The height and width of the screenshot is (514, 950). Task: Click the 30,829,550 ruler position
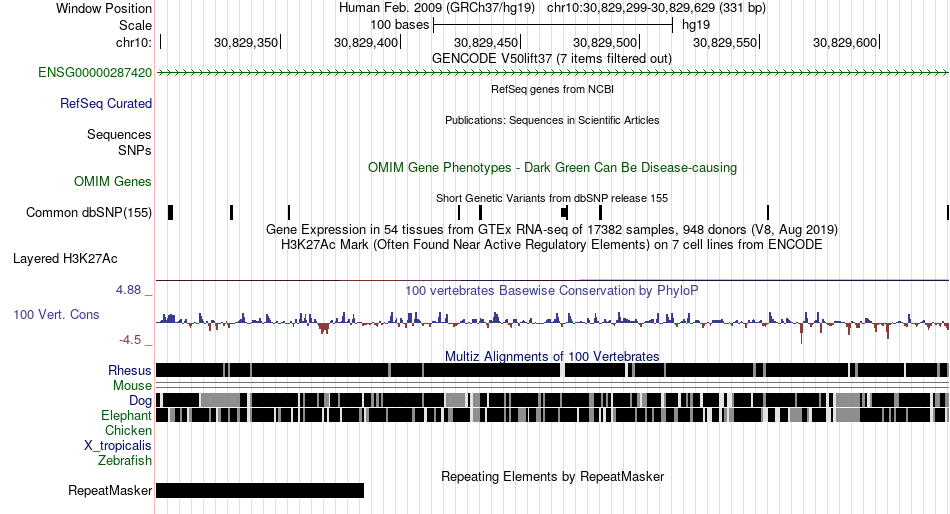725,42
